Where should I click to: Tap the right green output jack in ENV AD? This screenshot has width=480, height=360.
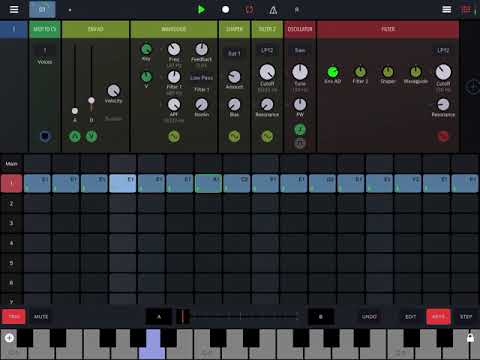point(91,136)
